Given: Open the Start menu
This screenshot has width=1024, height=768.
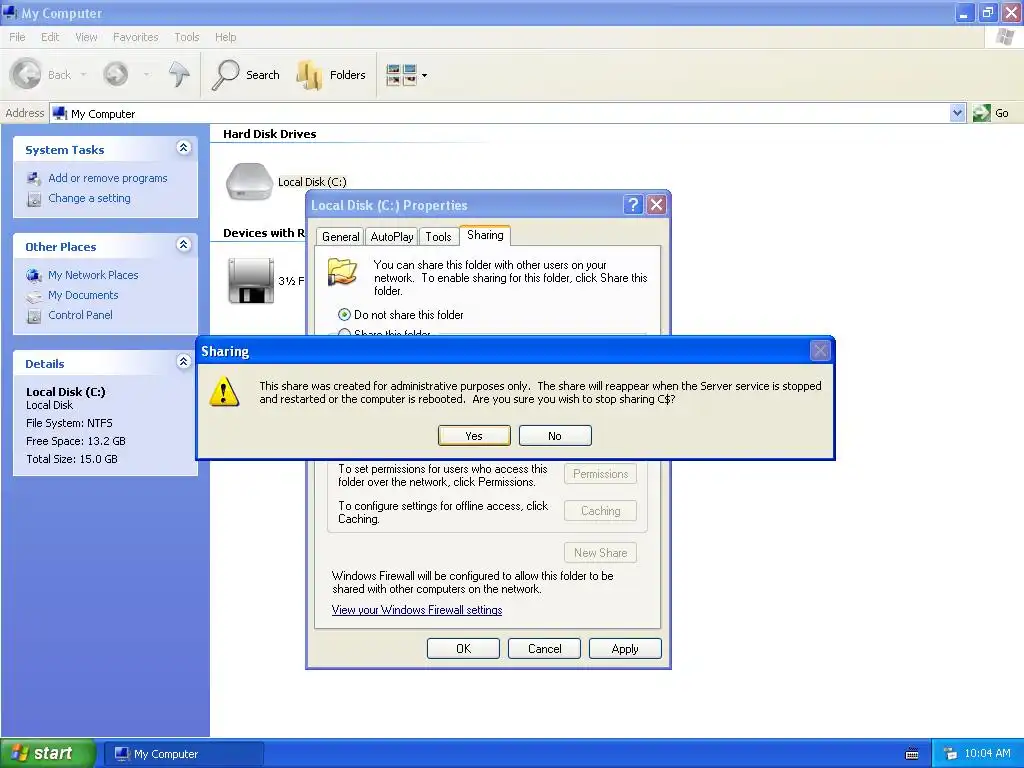Looking at the screenshot, I should 47,753.
